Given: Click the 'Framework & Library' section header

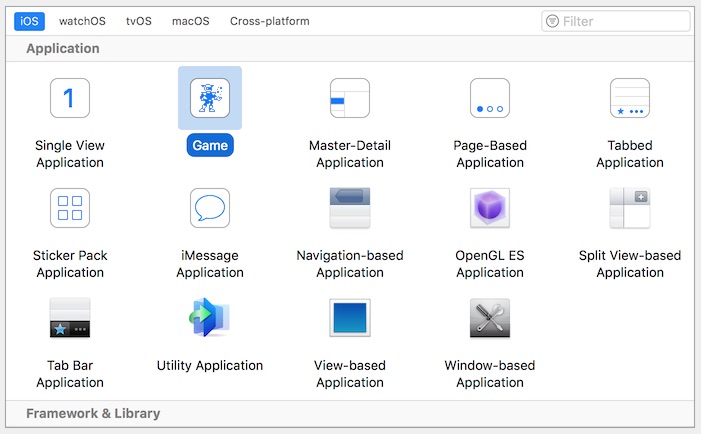Looking at the screenshot, I should [x=93, y=413].
